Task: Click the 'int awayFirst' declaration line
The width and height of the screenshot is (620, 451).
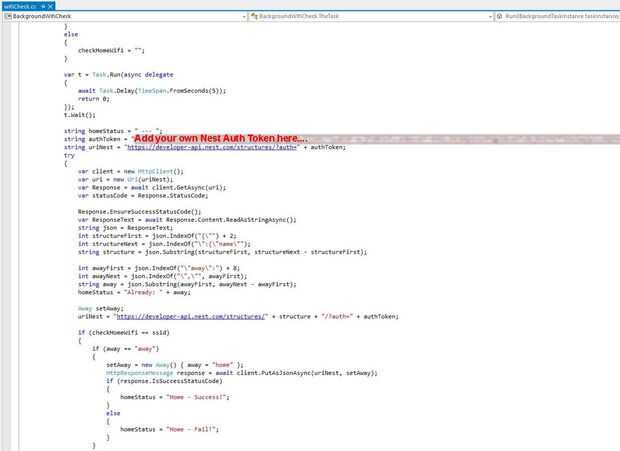Action: [159, 268]
